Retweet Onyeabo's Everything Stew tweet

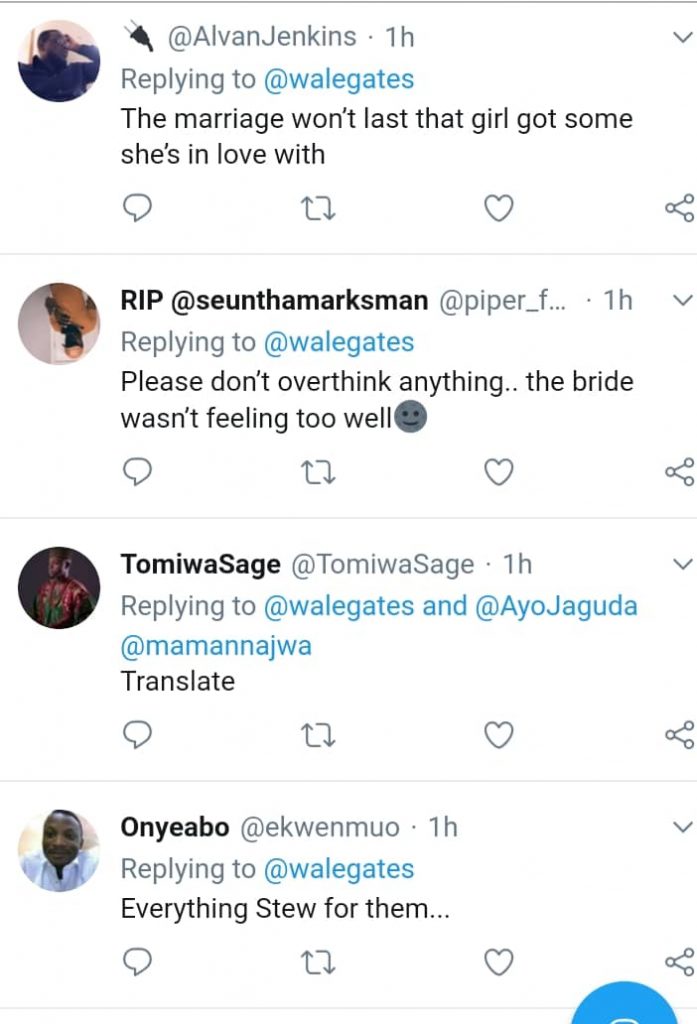[x=318, y=962]
